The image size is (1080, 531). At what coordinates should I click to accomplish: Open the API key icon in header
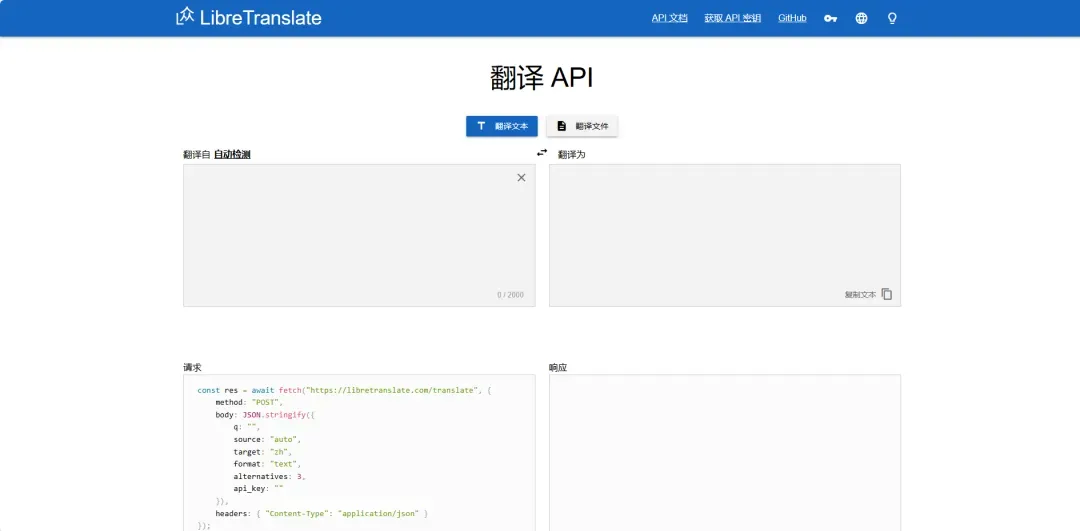coord(830,18)
